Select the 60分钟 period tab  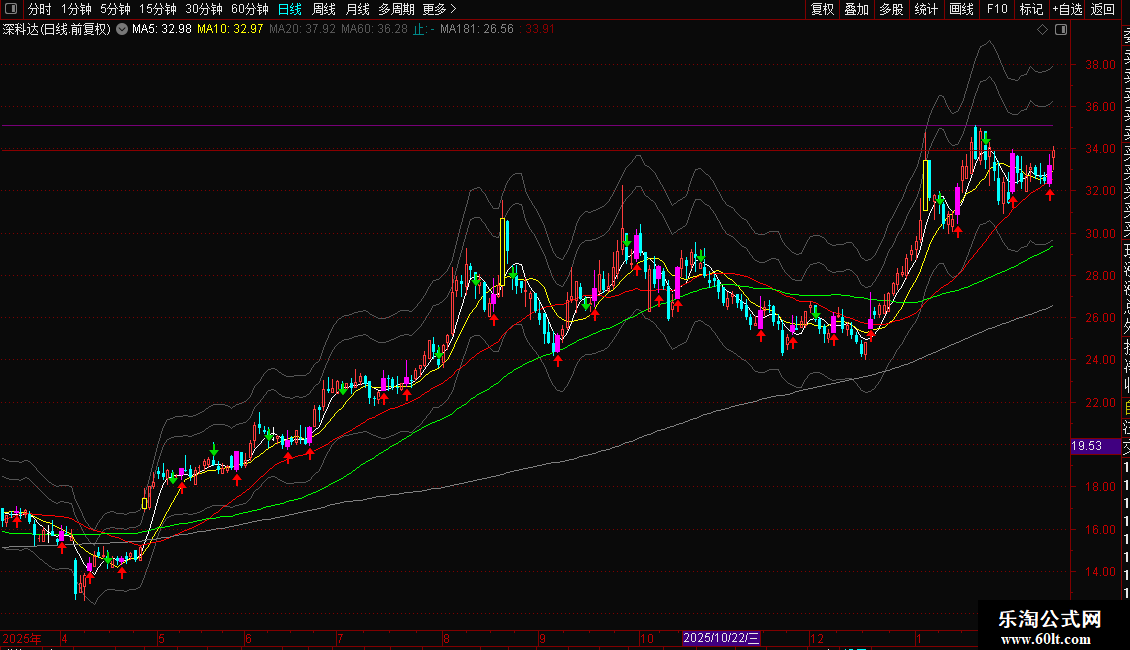pyautogui.click(x=249, y=9)
